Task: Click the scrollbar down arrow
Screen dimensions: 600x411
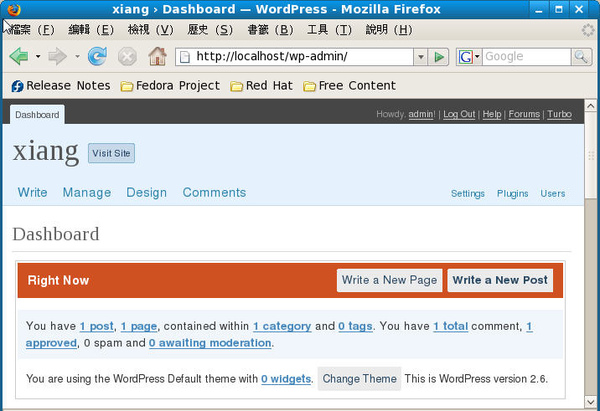Action: (x=590, y=402)
